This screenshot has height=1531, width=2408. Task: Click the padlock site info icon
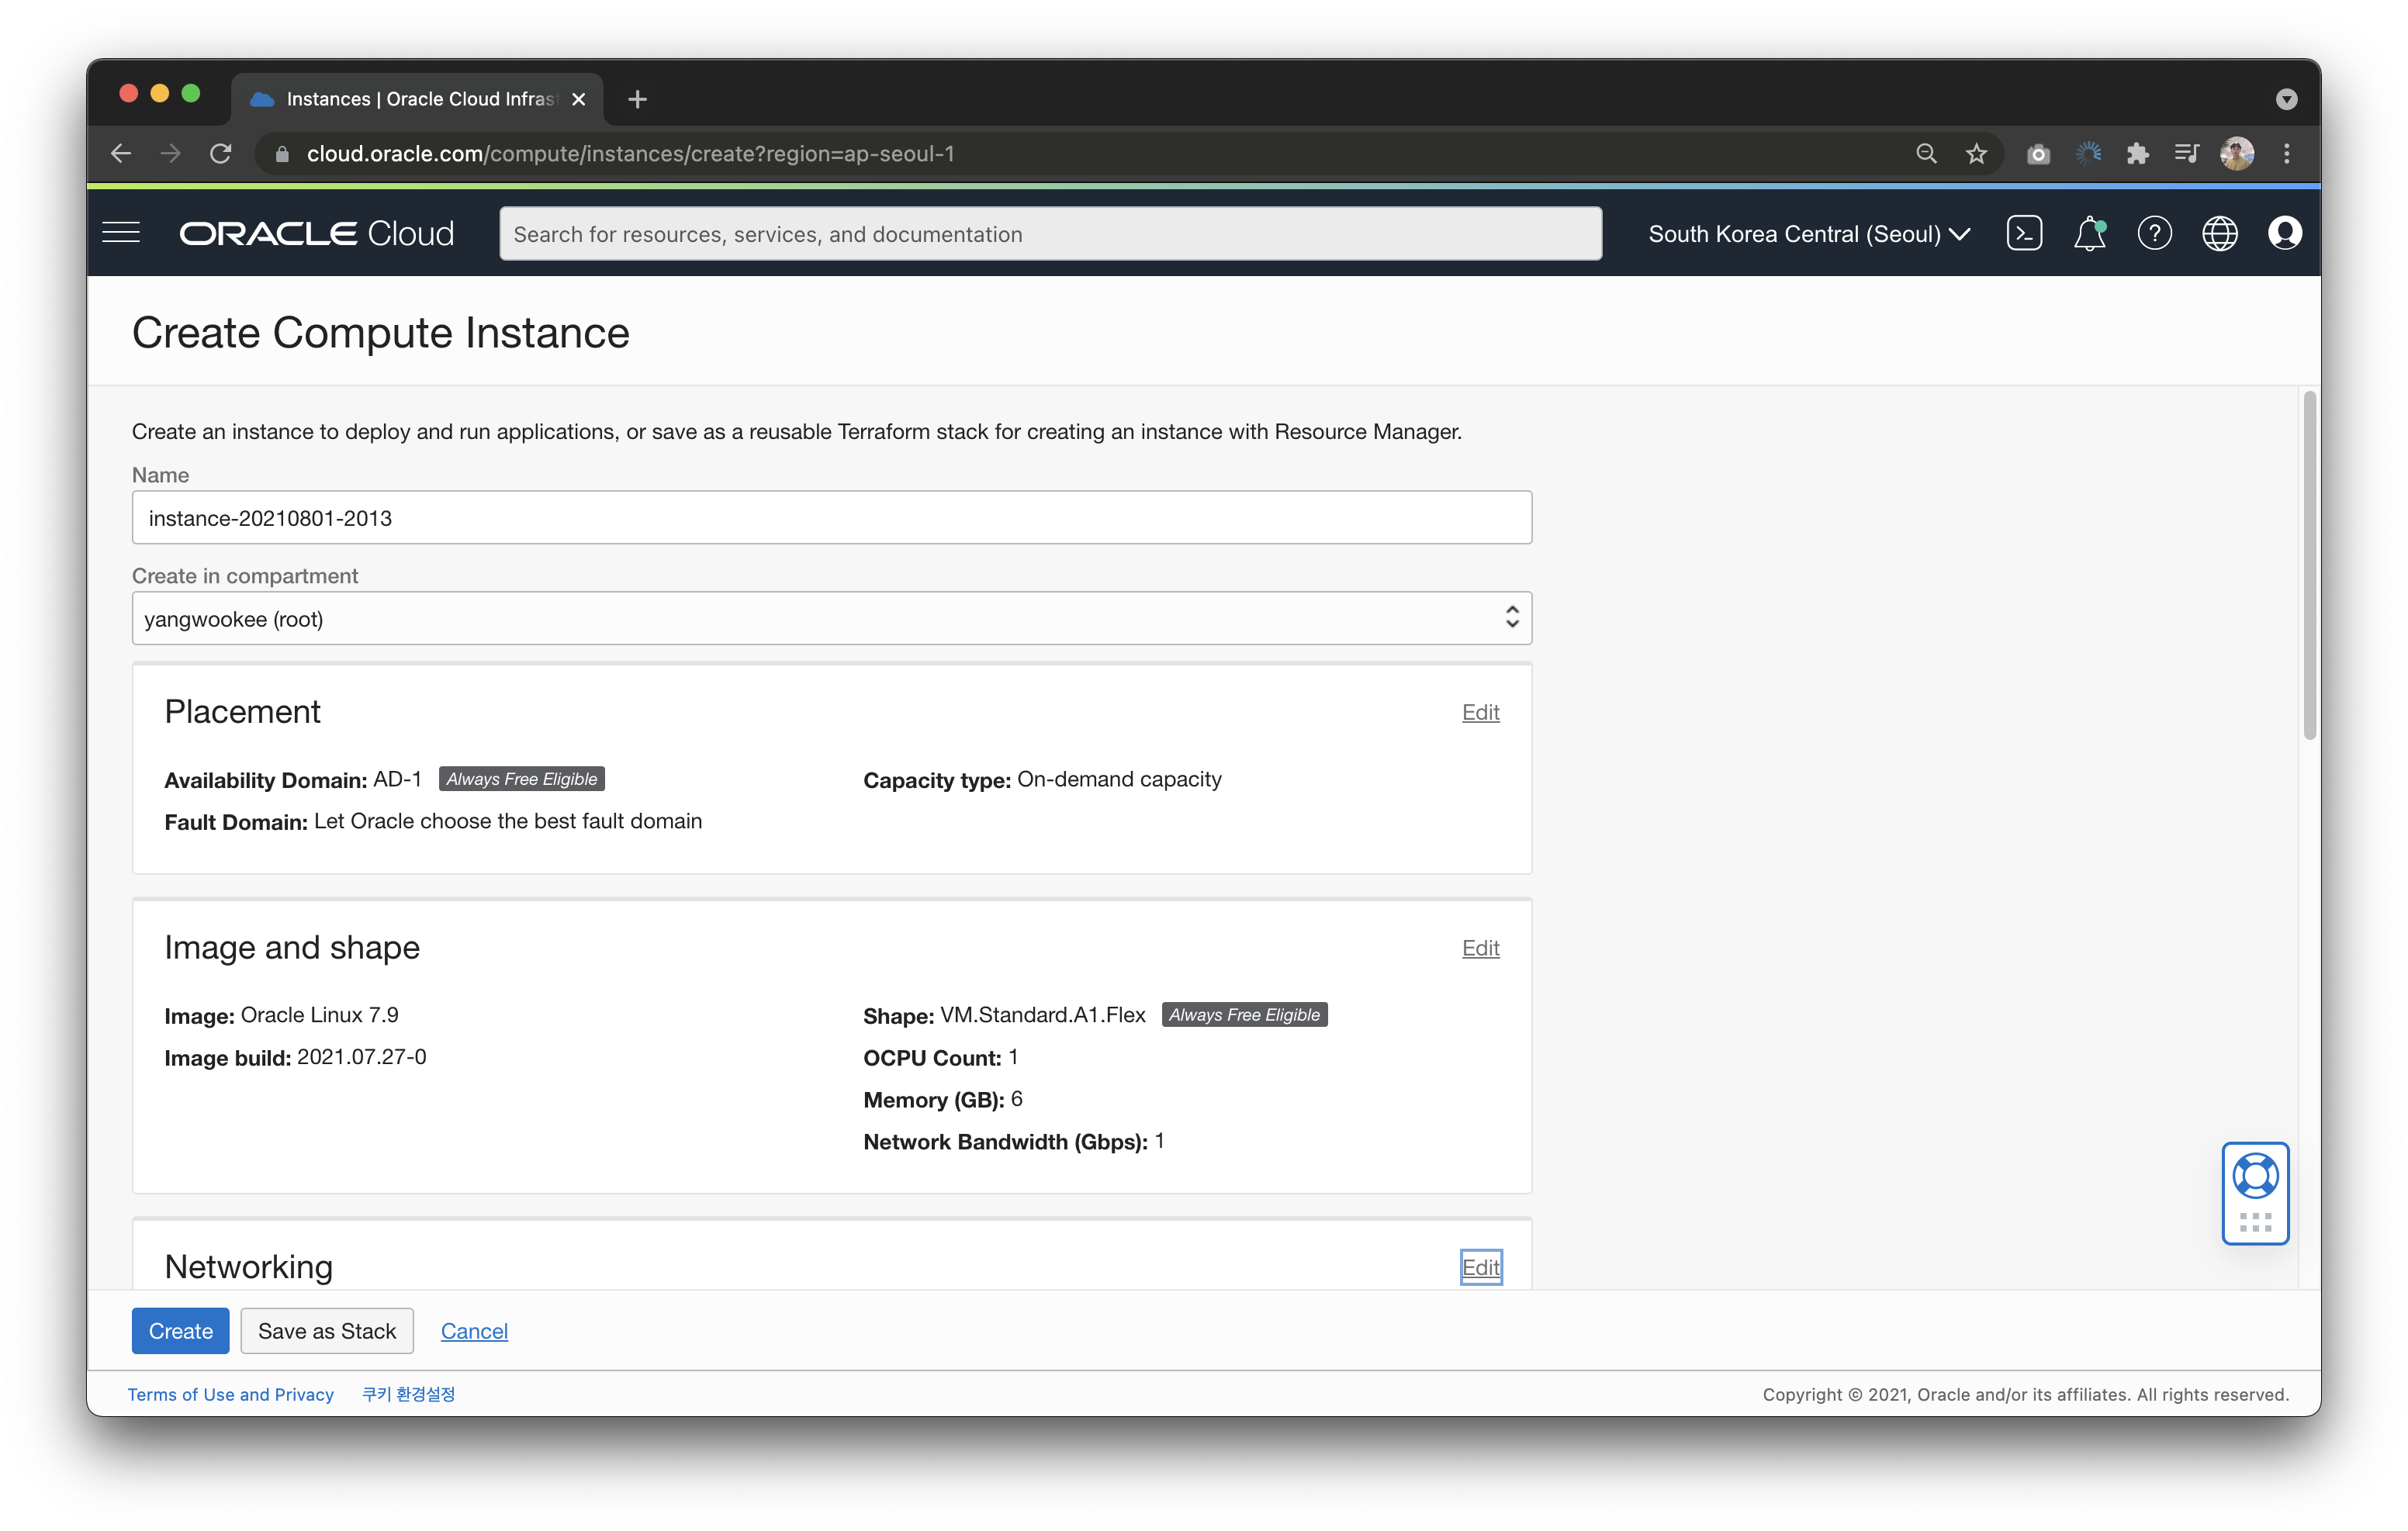click(x=282, y=153)
